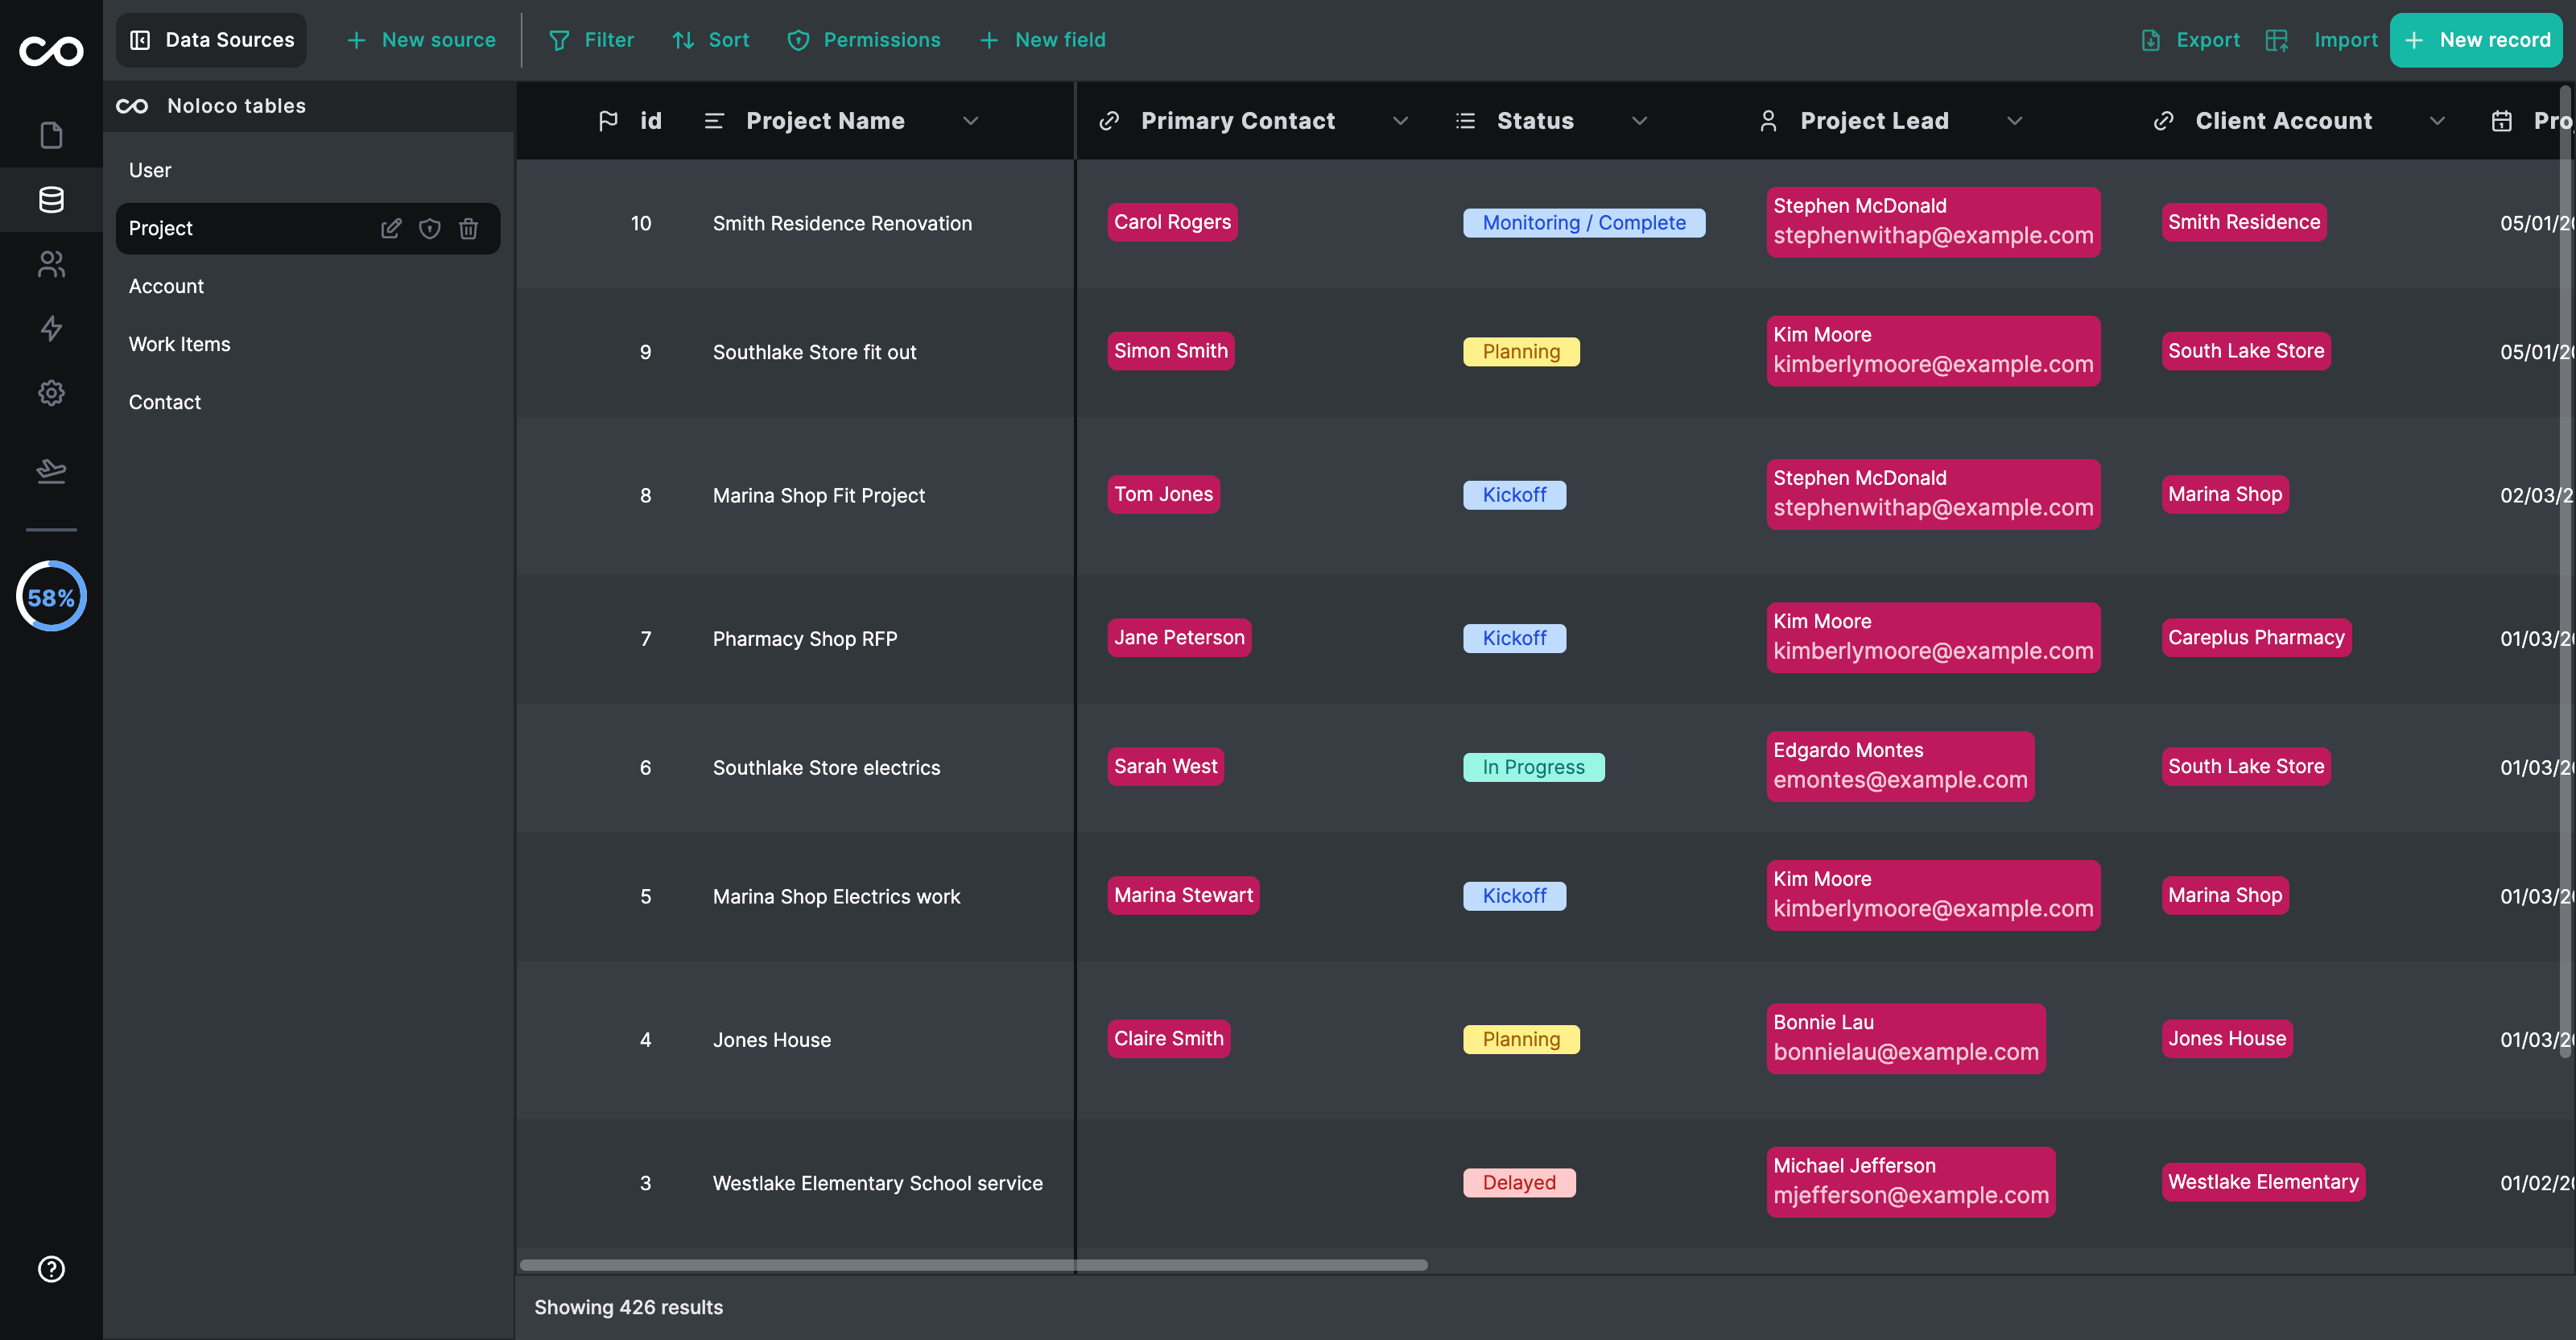Open the Users icon in left sidebar

(51, 264)
